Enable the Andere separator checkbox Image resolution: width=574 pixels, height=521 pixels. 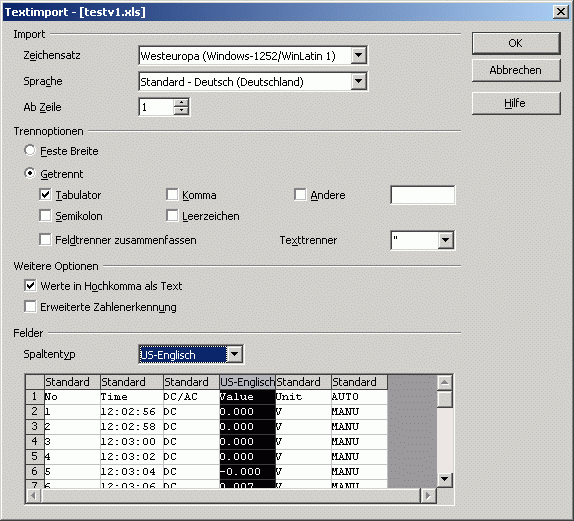[x=300, y=194]
